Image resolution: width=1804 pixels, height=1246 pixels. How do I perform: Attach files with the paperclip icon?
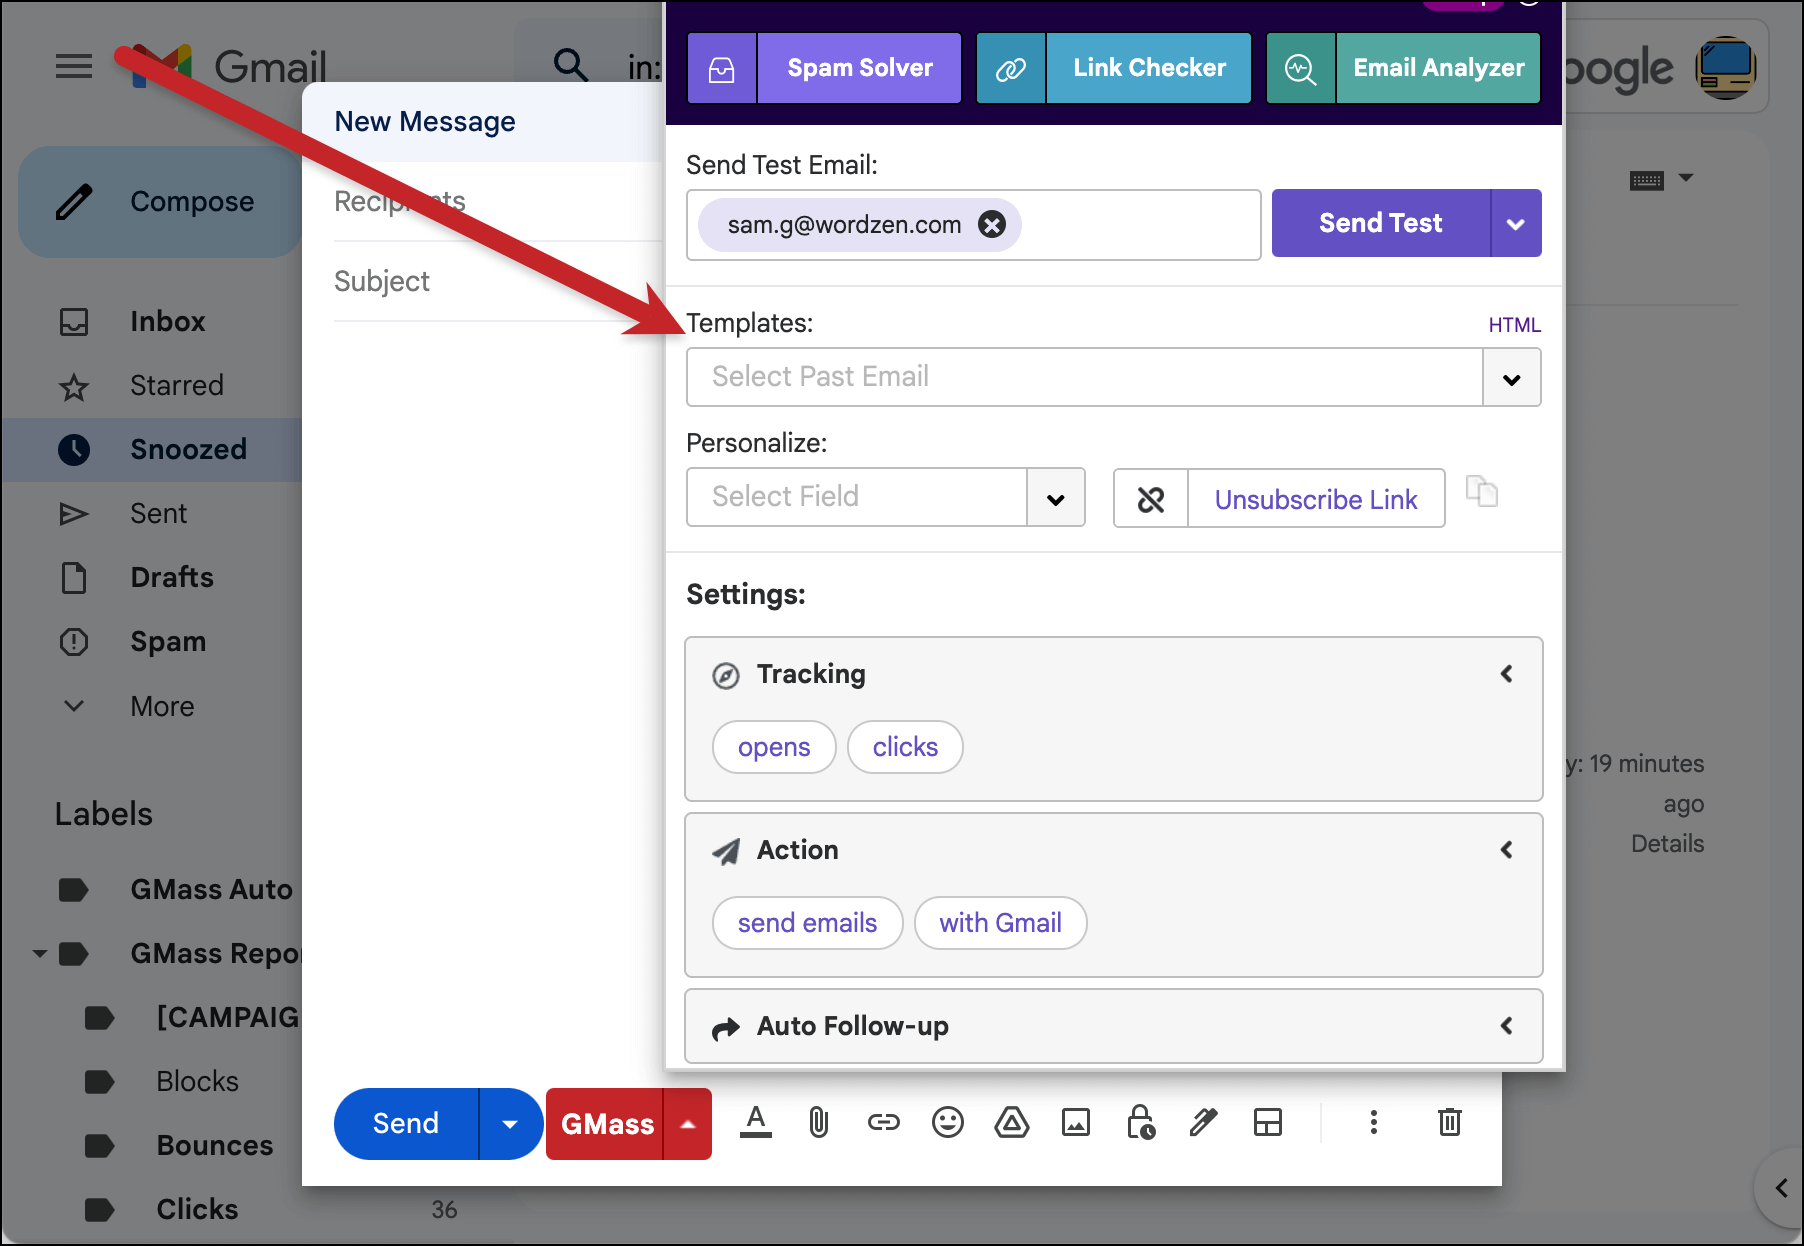pyautogui.click(x=819, y=1122)
